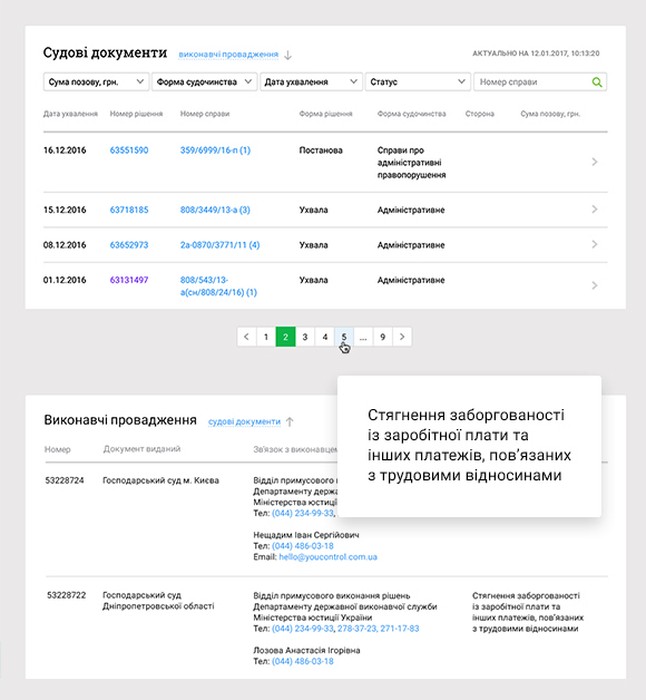
Task: Click 'Документ виданий' column header
Action: point(142,449)
